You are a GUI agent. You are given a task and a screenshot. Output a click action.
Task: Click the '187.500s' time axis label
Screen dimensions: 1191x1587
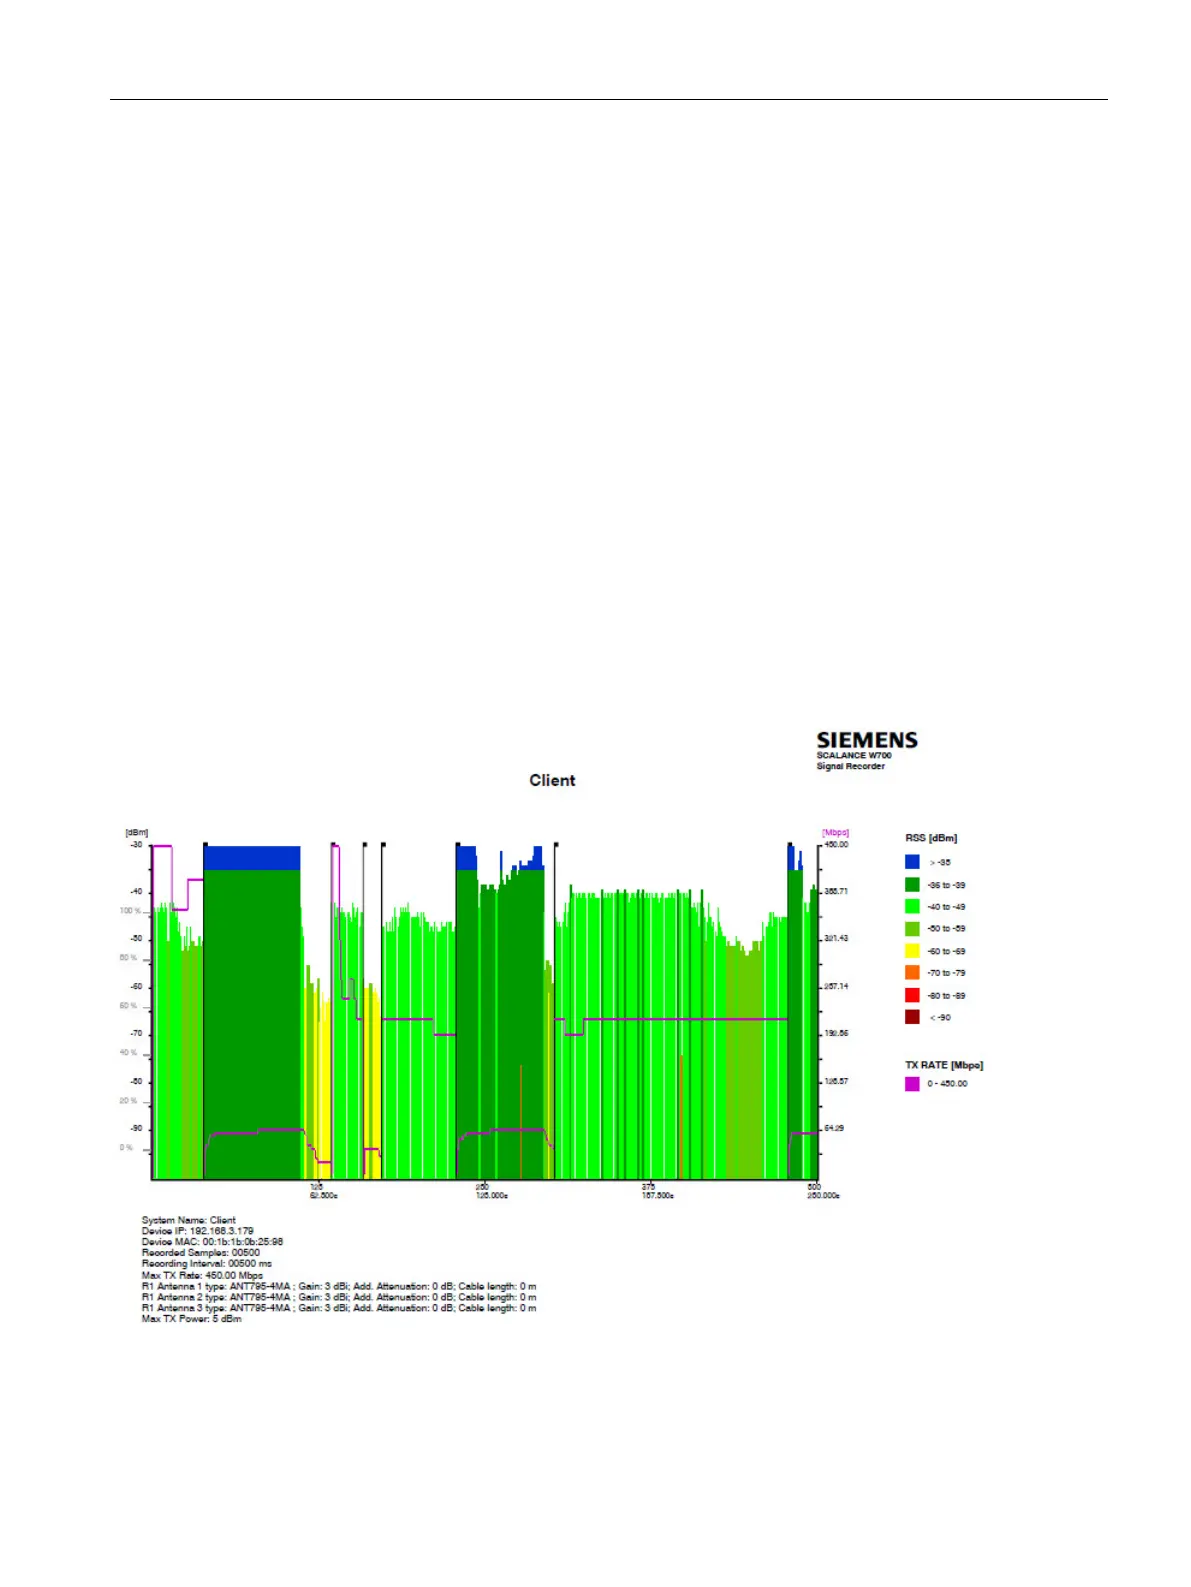658,1196
